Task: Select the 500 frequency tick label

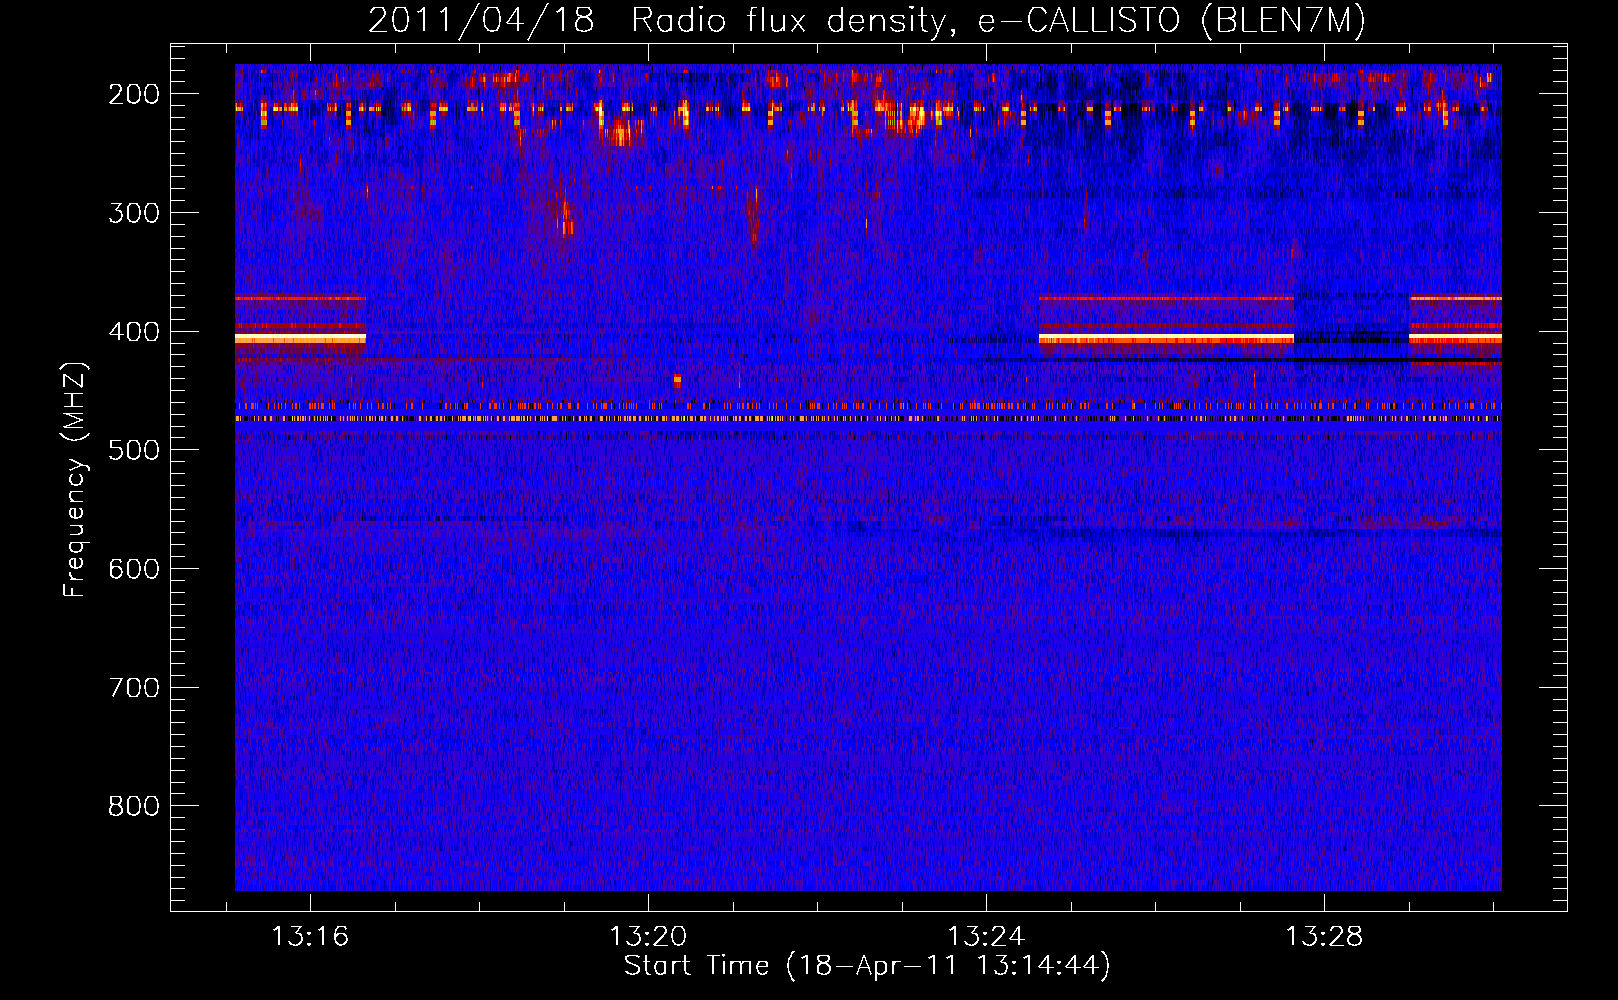Action: point(134,450)
